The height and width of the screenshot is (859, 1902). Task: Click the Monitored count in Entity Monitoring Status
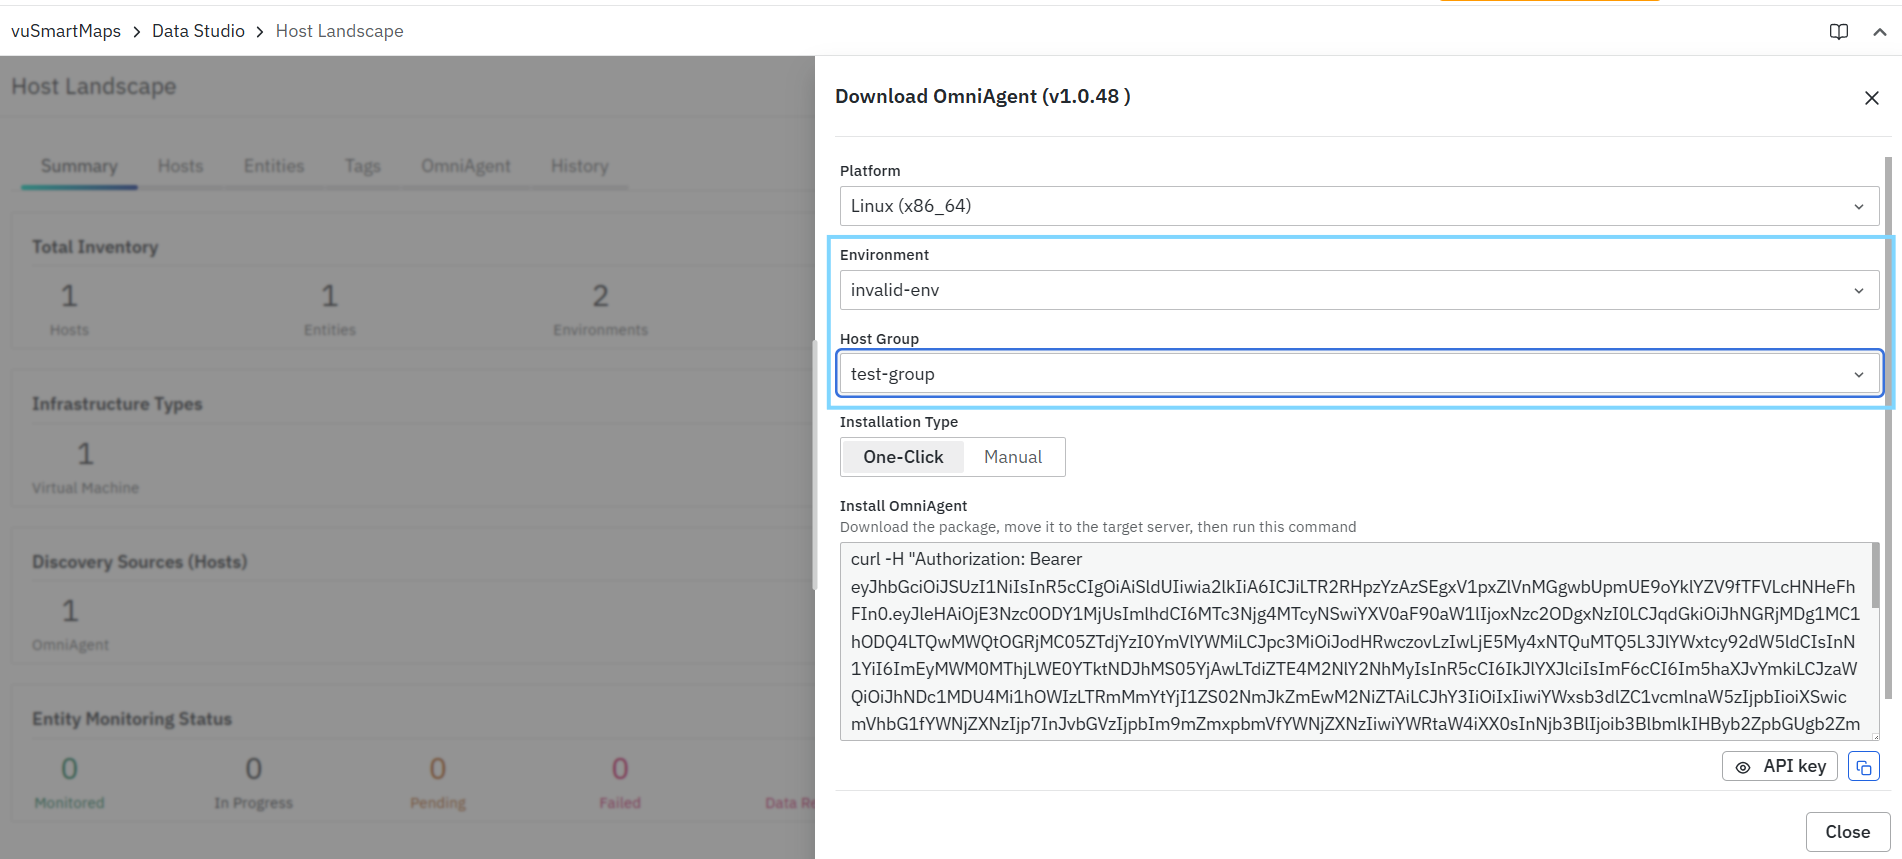click(69, 769)
